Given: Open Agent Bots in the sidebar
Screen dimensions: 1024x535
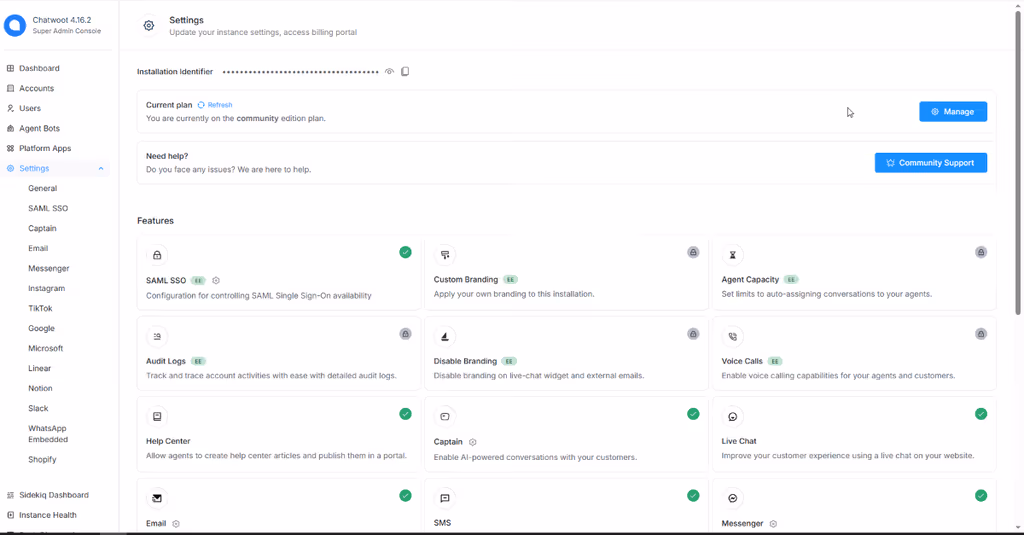Looking at the screenshot, I should 39,129.
